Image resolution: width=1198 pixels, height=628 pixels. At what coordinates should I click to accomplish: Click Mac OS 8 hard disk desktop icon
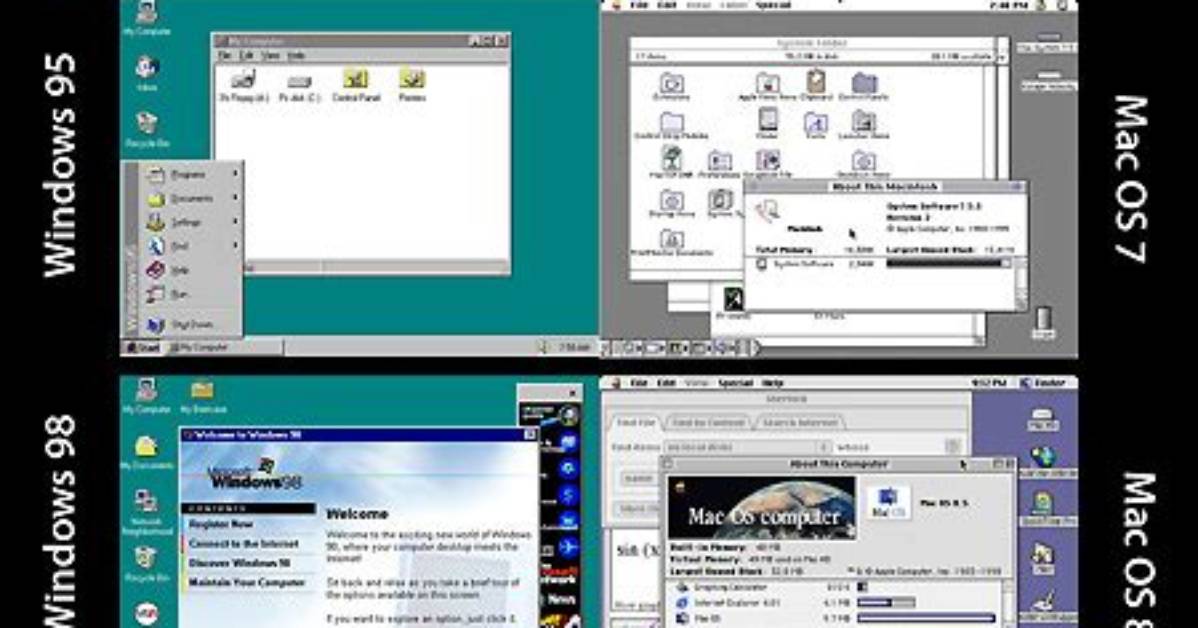tap(1043, 419)
